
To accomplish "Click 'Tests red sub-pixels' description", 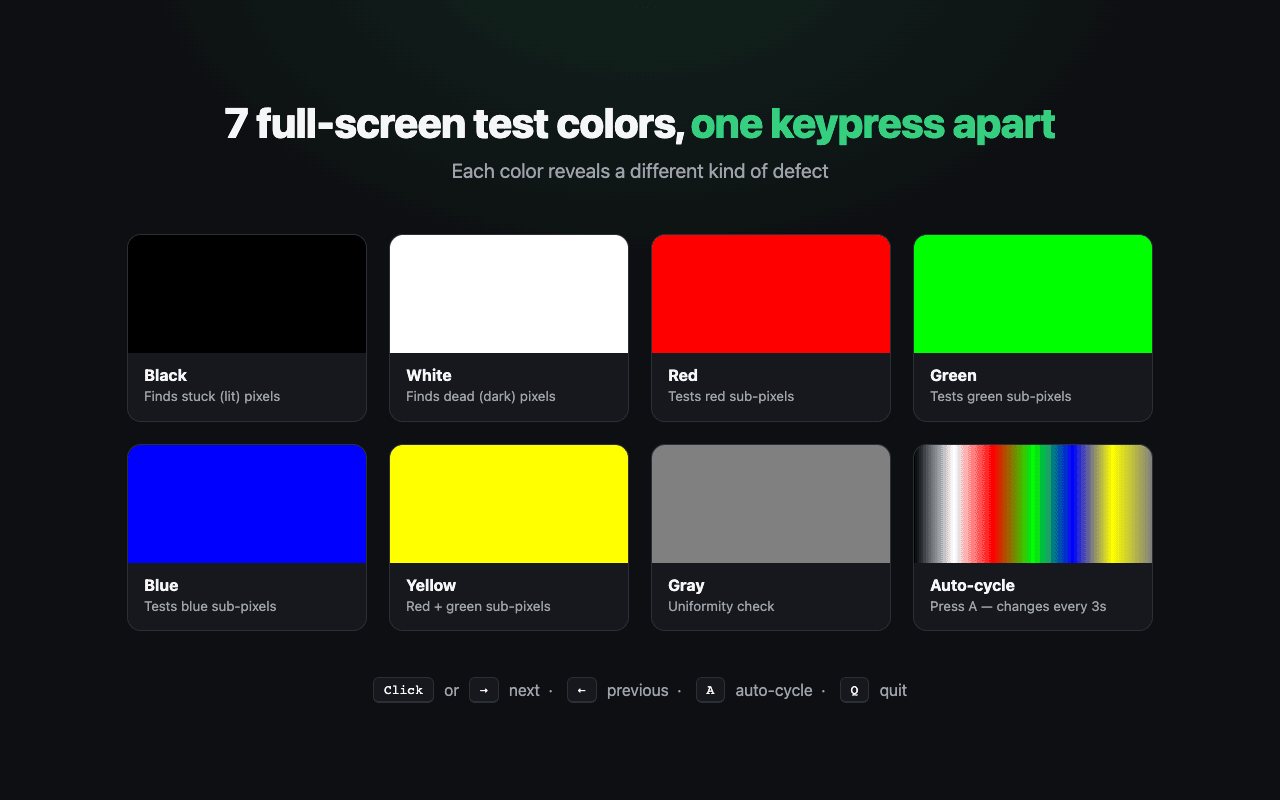I will (x=731, y=397).
